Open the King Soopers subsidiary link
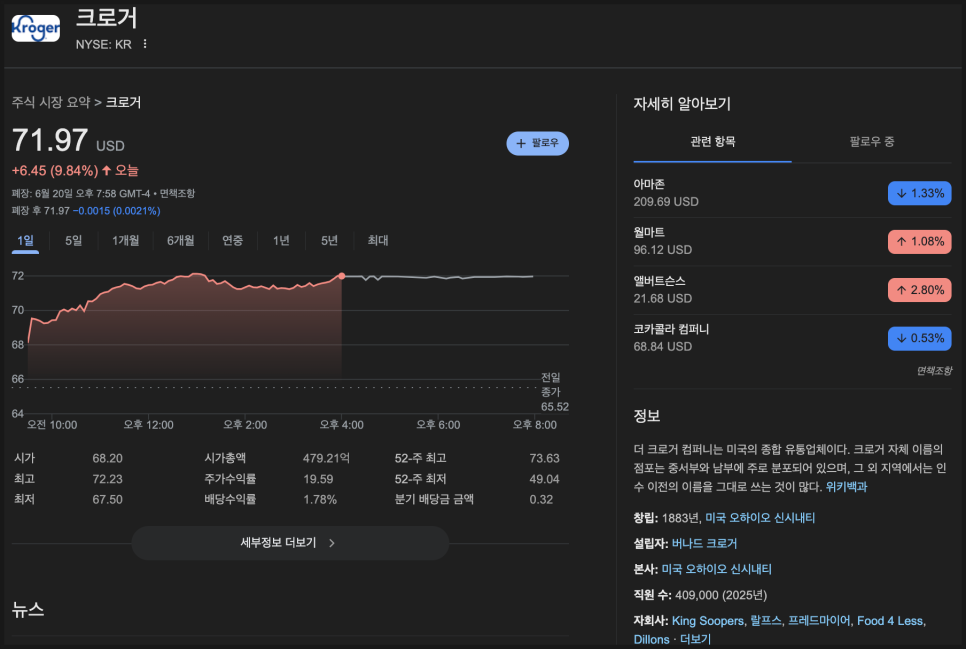 [x=707, y=621]
